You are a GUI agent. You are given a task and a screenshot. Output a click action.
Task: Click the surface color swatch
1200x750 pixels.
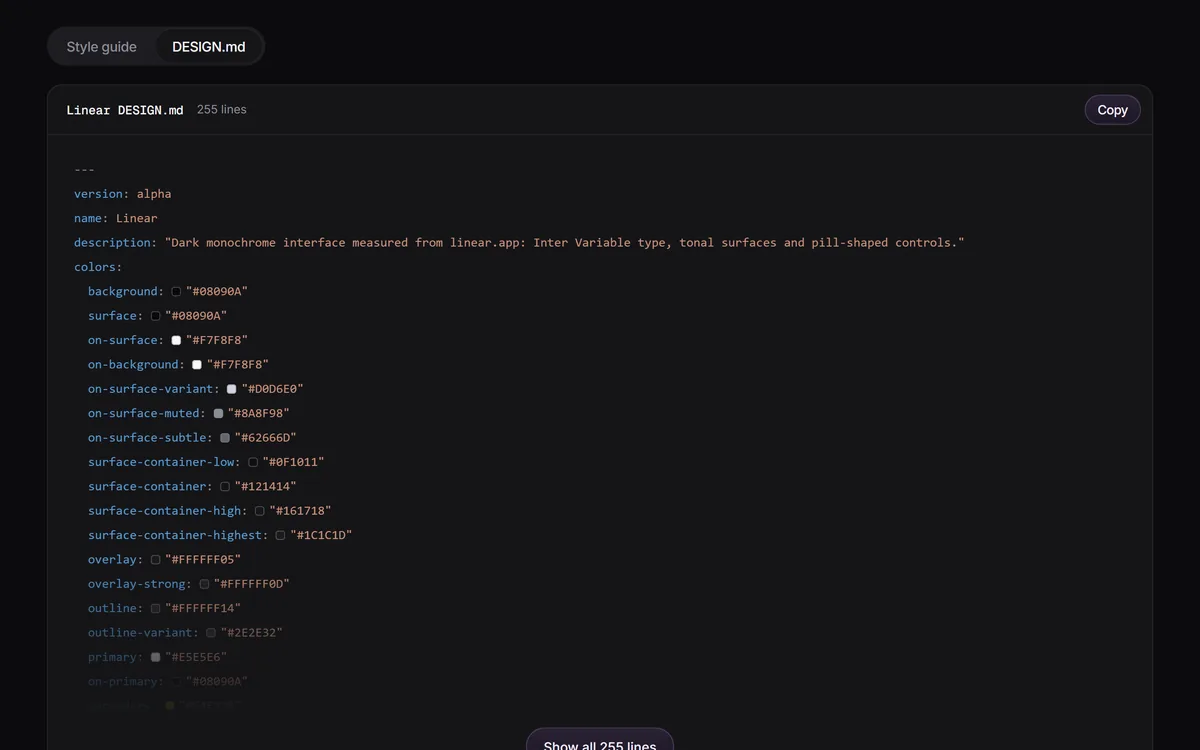click(x=155, y=316)
